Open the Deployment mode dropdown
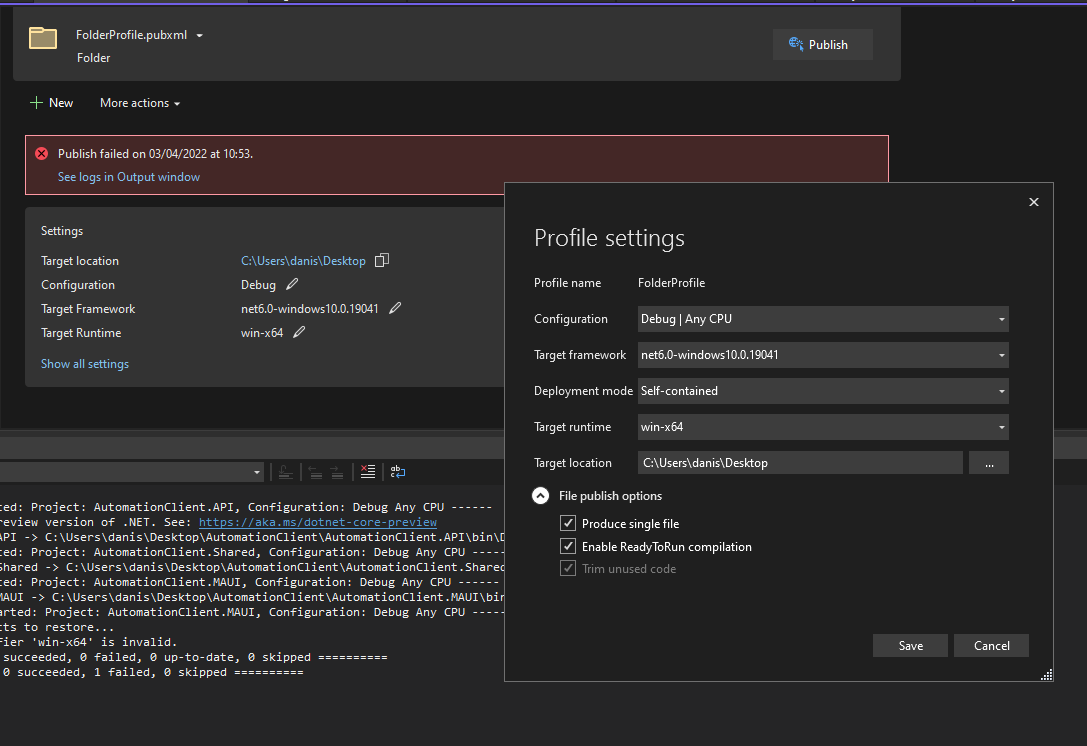The height and width of the screenshot is (746, 1087). pos(823,391)
